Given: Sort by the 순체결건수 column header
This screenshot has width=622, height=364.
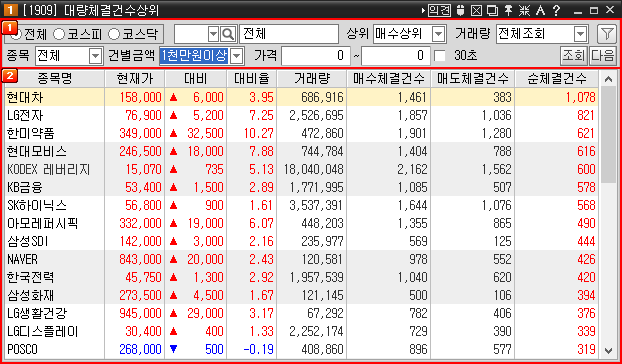Looking at the screenshot, I should point(557,79).
